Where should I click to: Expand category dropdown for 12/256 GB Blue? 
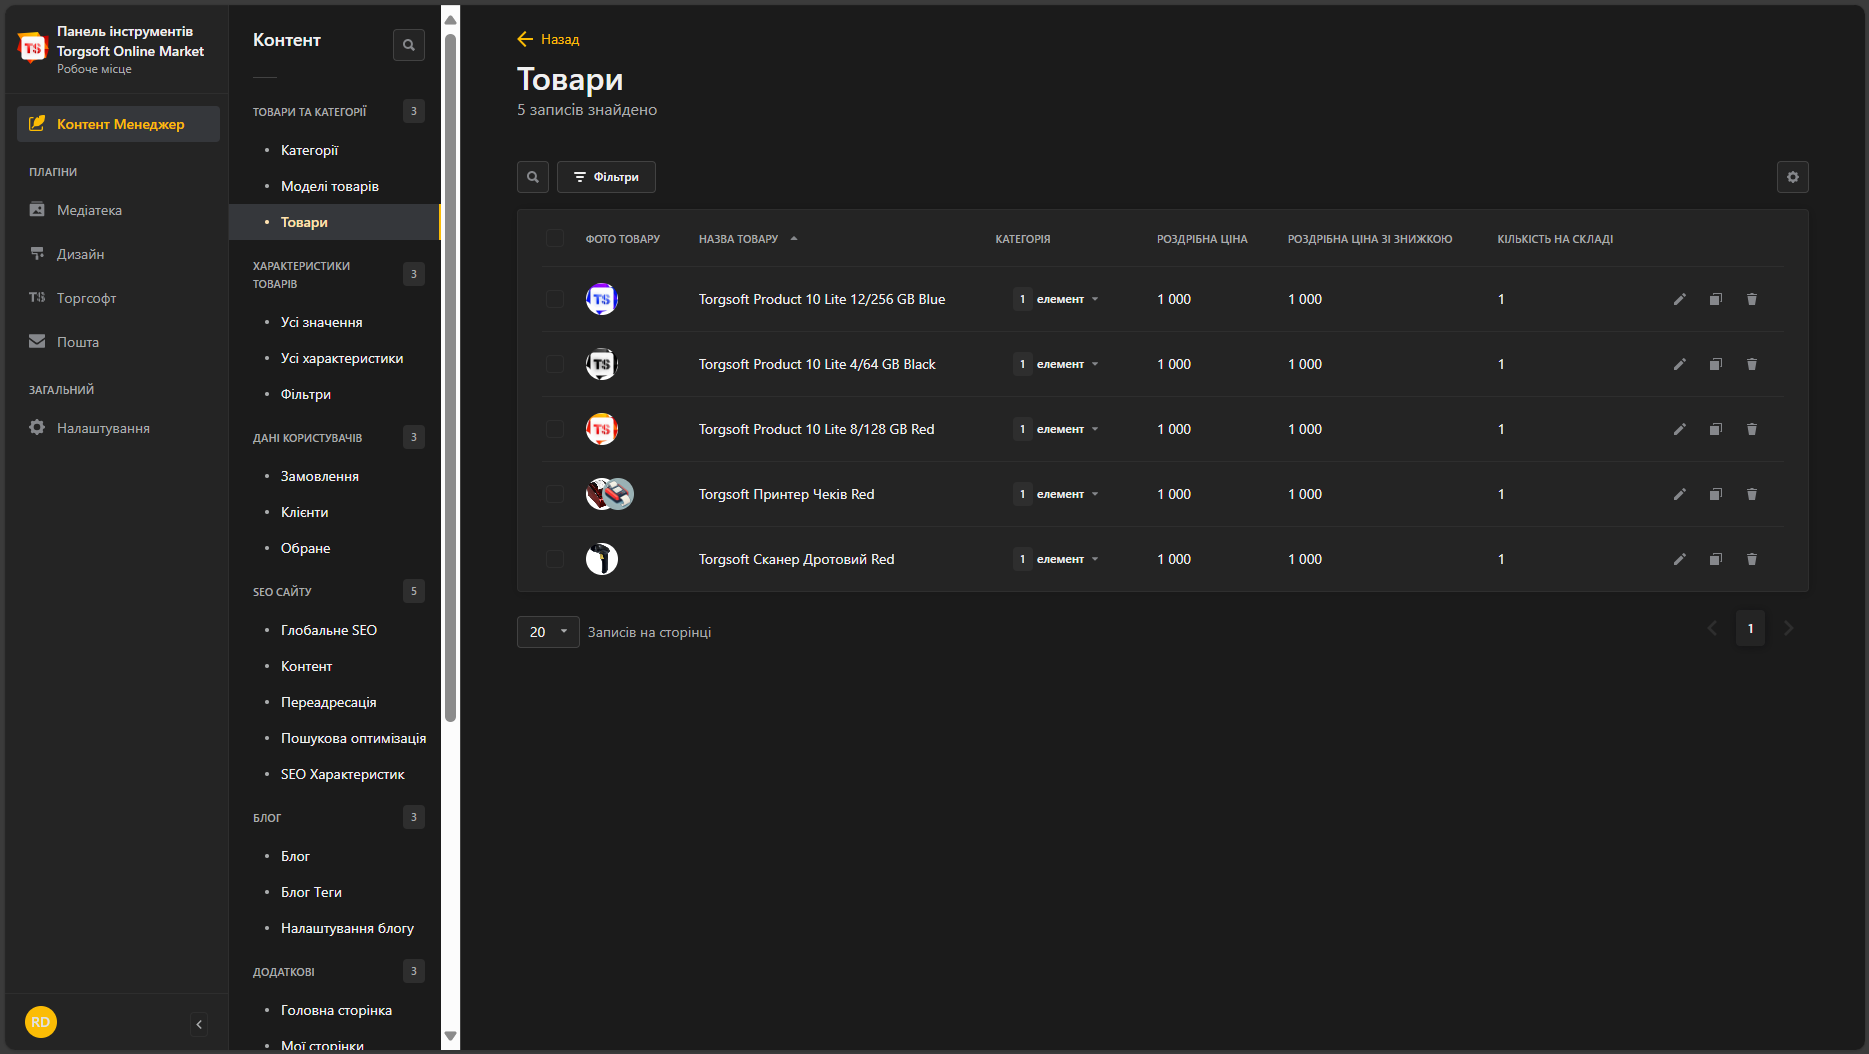[x=1056, y=299]
